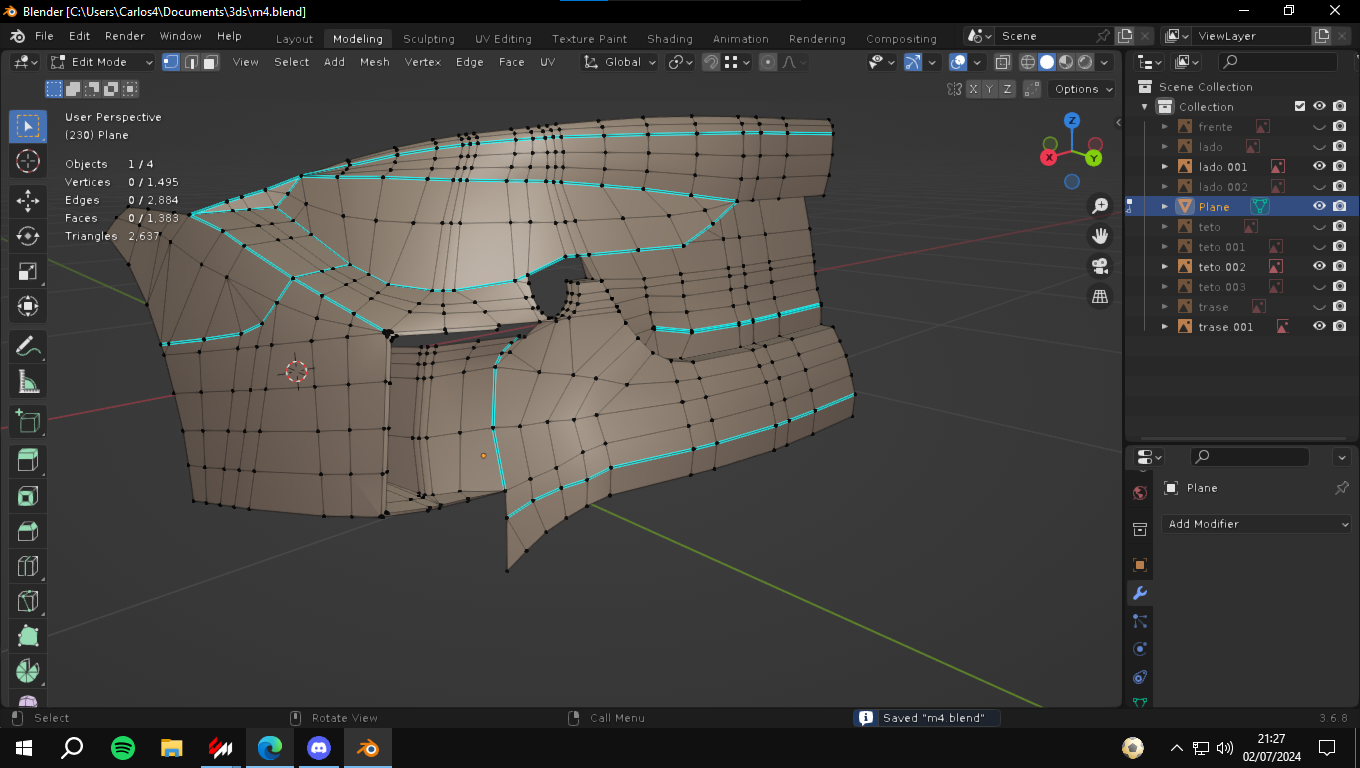Image resolution: width=1360 pixels, height=768 pixels.
Task: Hide the lado.001 object with eye icon
Action: coord(1319,167)
